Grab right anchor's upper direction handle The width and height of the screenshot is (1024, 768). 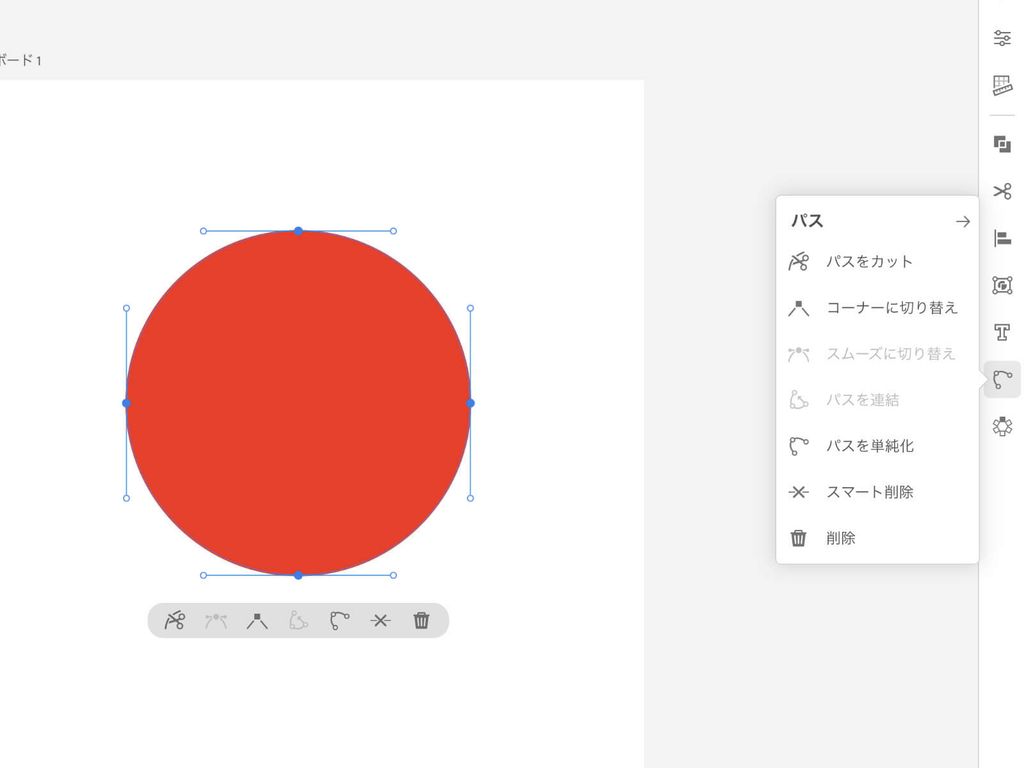[x=470, y=308]
